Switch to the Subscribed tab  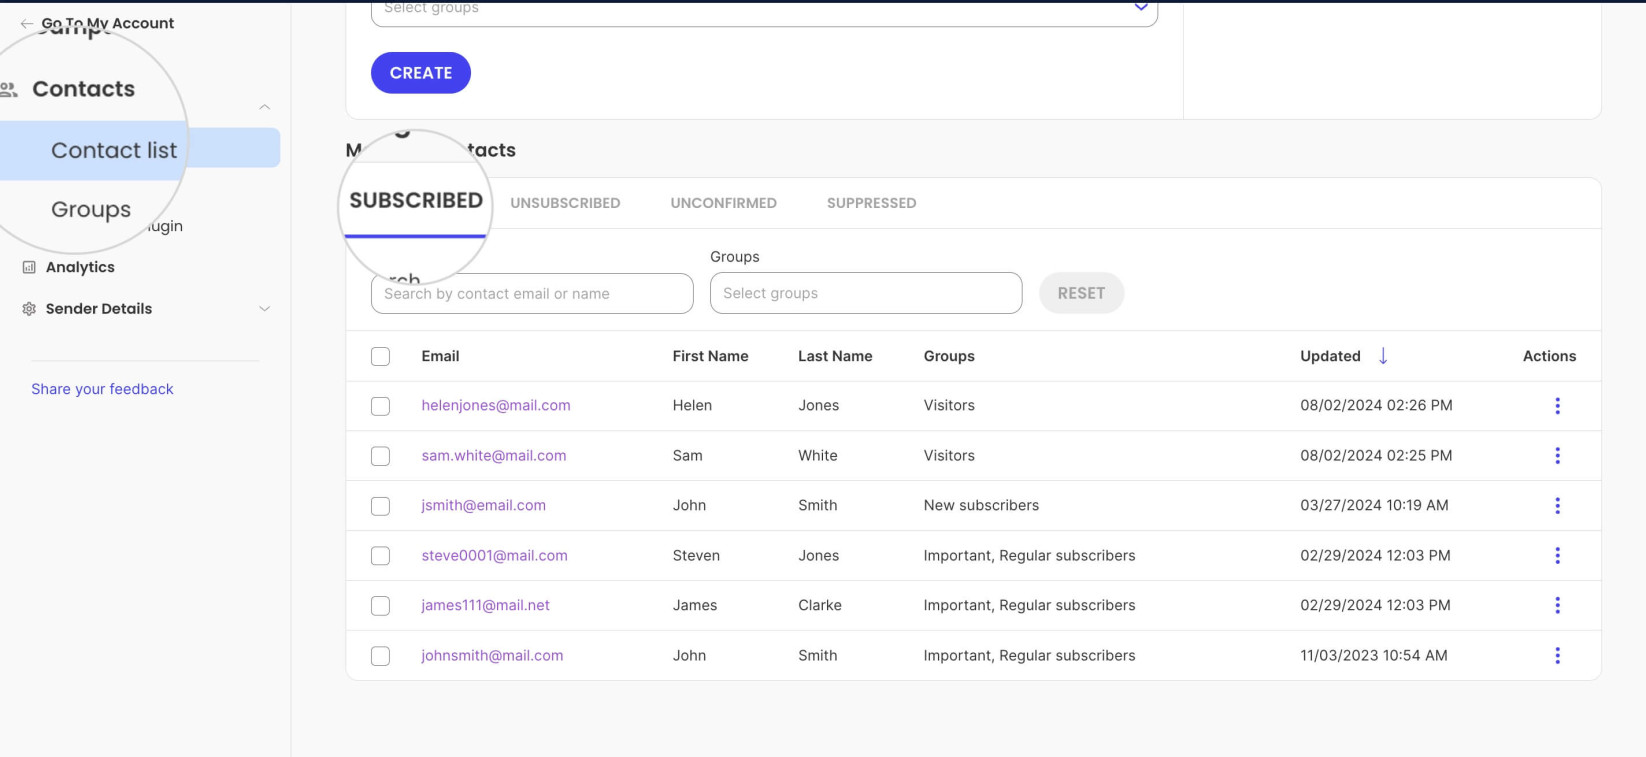pos(416,201)
